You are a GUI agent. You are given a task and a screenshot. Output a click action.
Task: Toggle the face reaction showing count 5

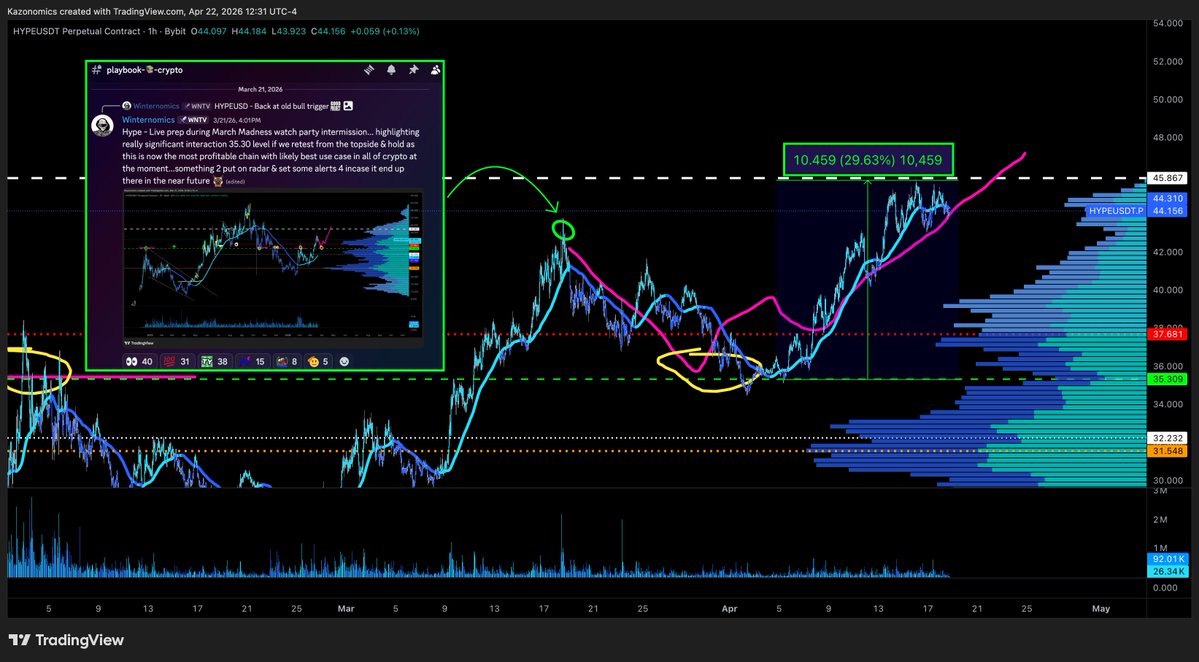click(317, 362)
